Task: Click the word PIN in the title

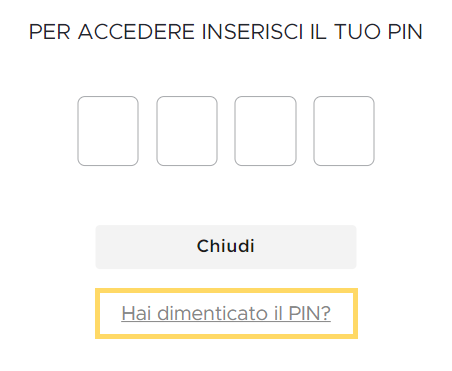Action: (x=405, y=32)
